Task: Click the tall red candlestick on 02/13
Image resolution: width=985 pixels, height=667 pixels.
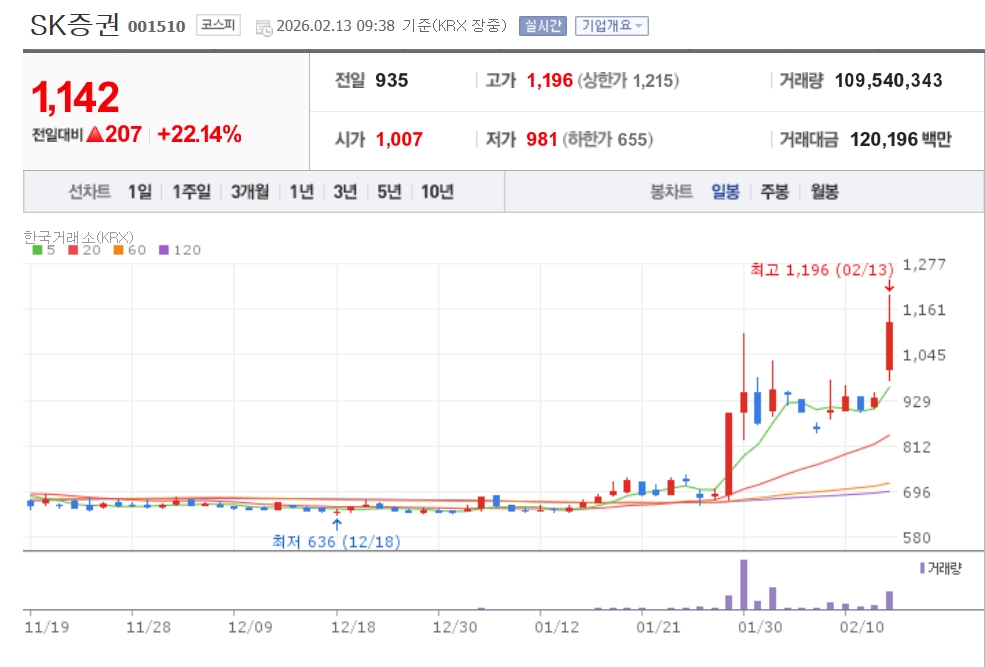Action: tap(890, 345)
